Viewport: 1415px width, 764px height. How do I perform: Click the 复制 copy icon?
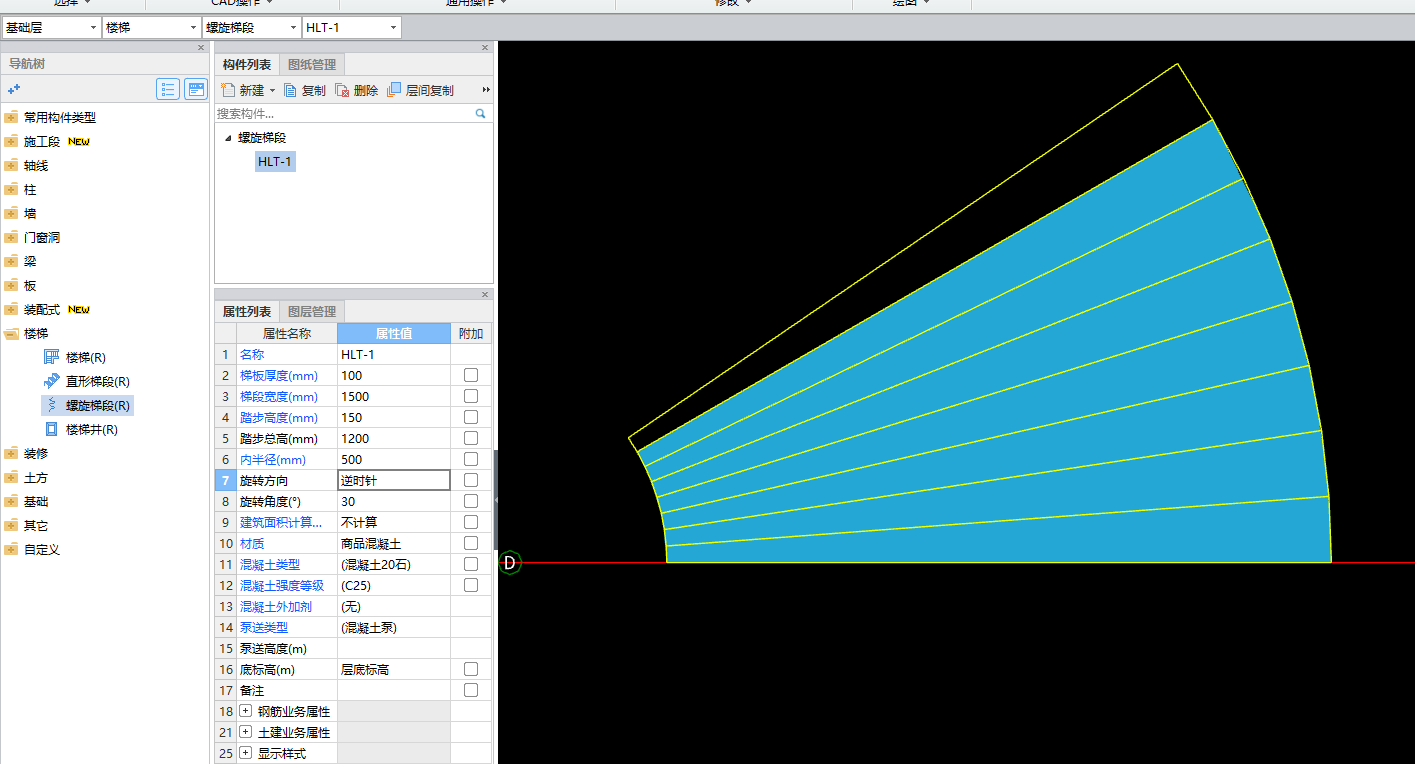tap(291, 90)
